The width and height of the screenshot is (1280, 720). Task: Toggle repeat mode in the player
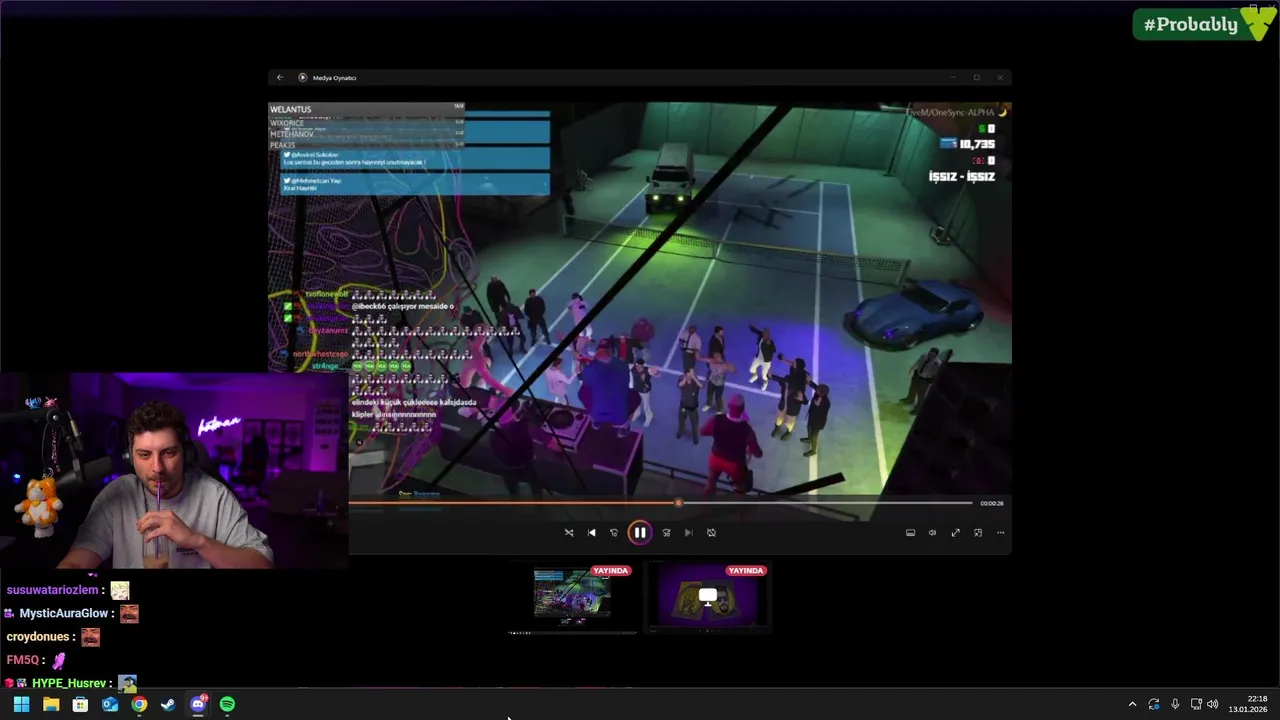point(711,533)
